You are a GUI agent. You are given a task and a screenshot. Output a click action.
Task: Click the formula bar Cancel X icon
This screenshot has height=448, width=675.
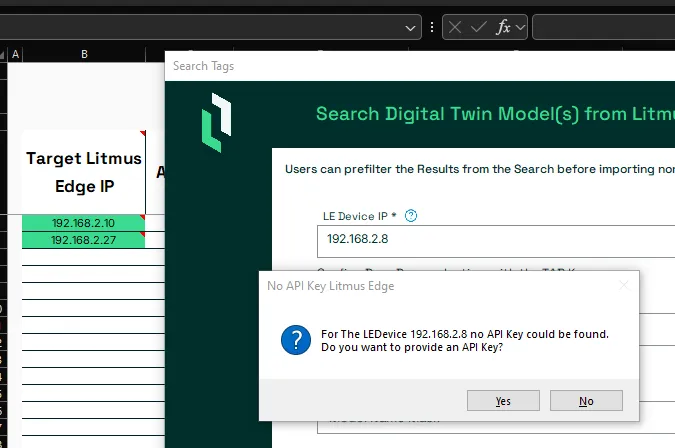[455, 28]
